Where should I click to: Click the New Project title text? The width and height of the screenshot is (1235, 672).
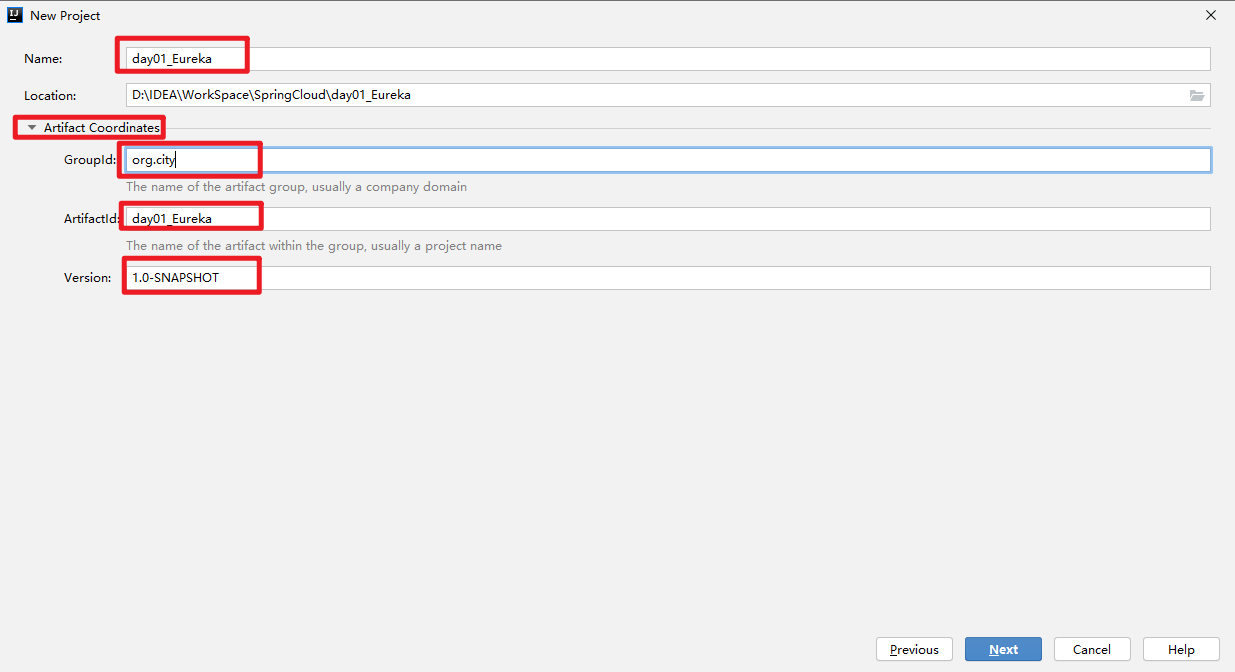(x=65, y=16)
